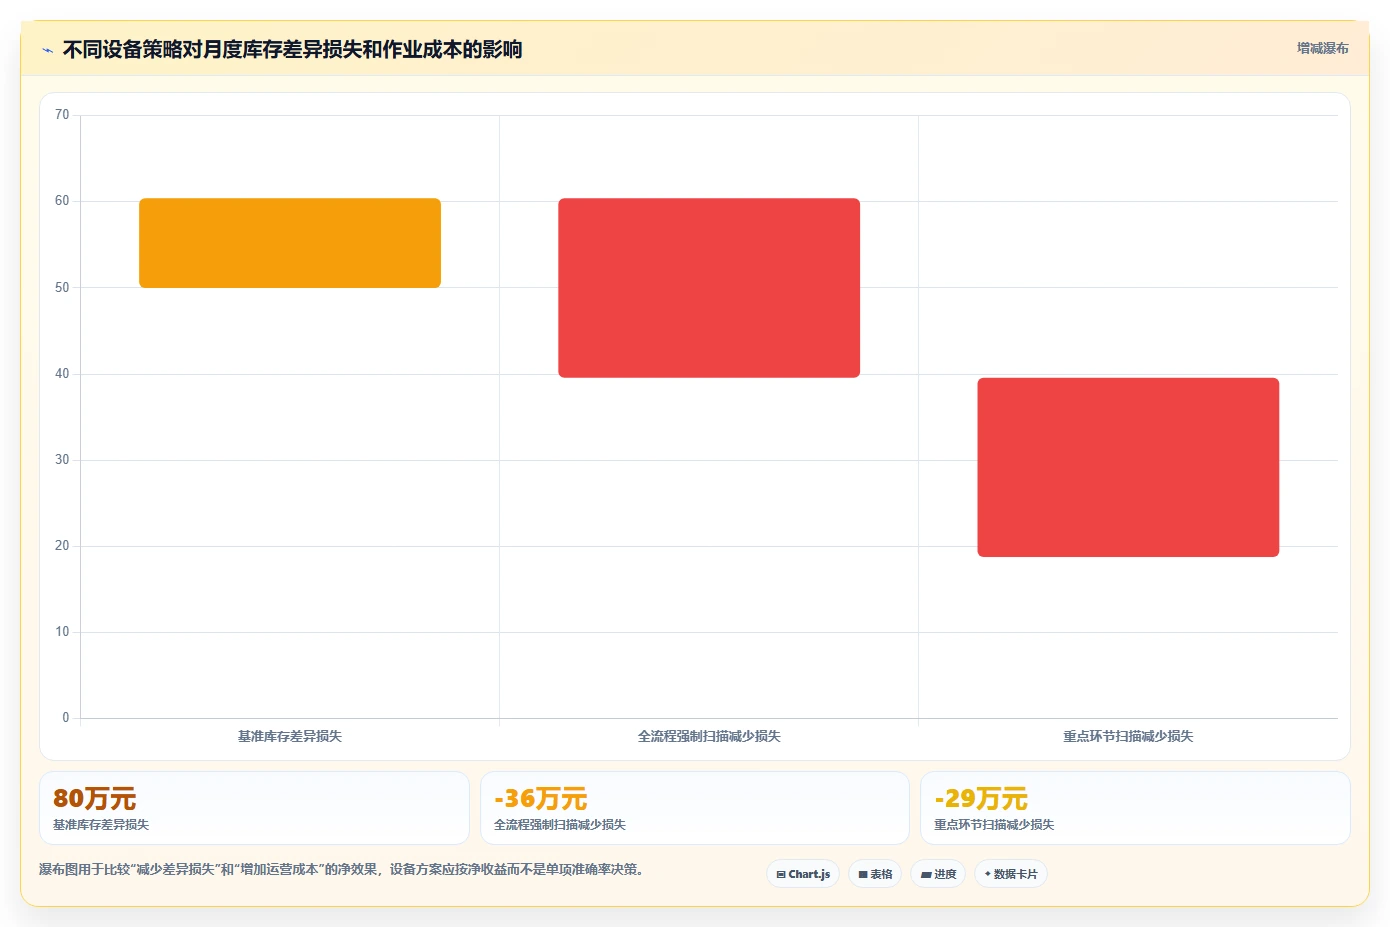Click the x-axis label 全流程强制扫描减少损失
This screenshot has height=927, width=1390.
coord(709,736)
